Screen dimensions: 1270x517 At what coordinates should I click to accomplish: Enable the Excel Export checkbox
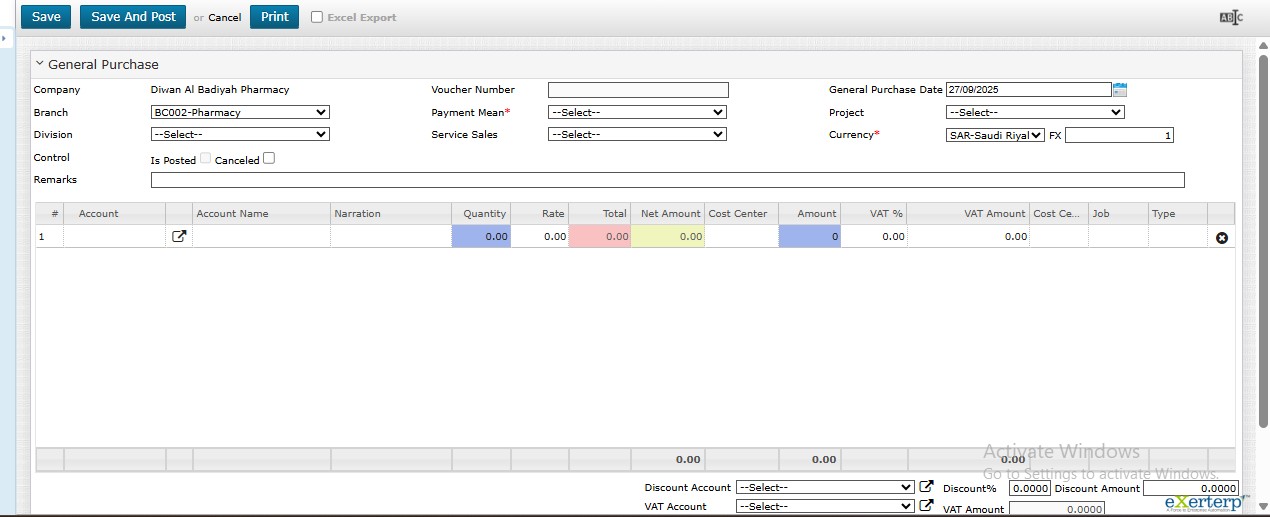pos(317,17)
